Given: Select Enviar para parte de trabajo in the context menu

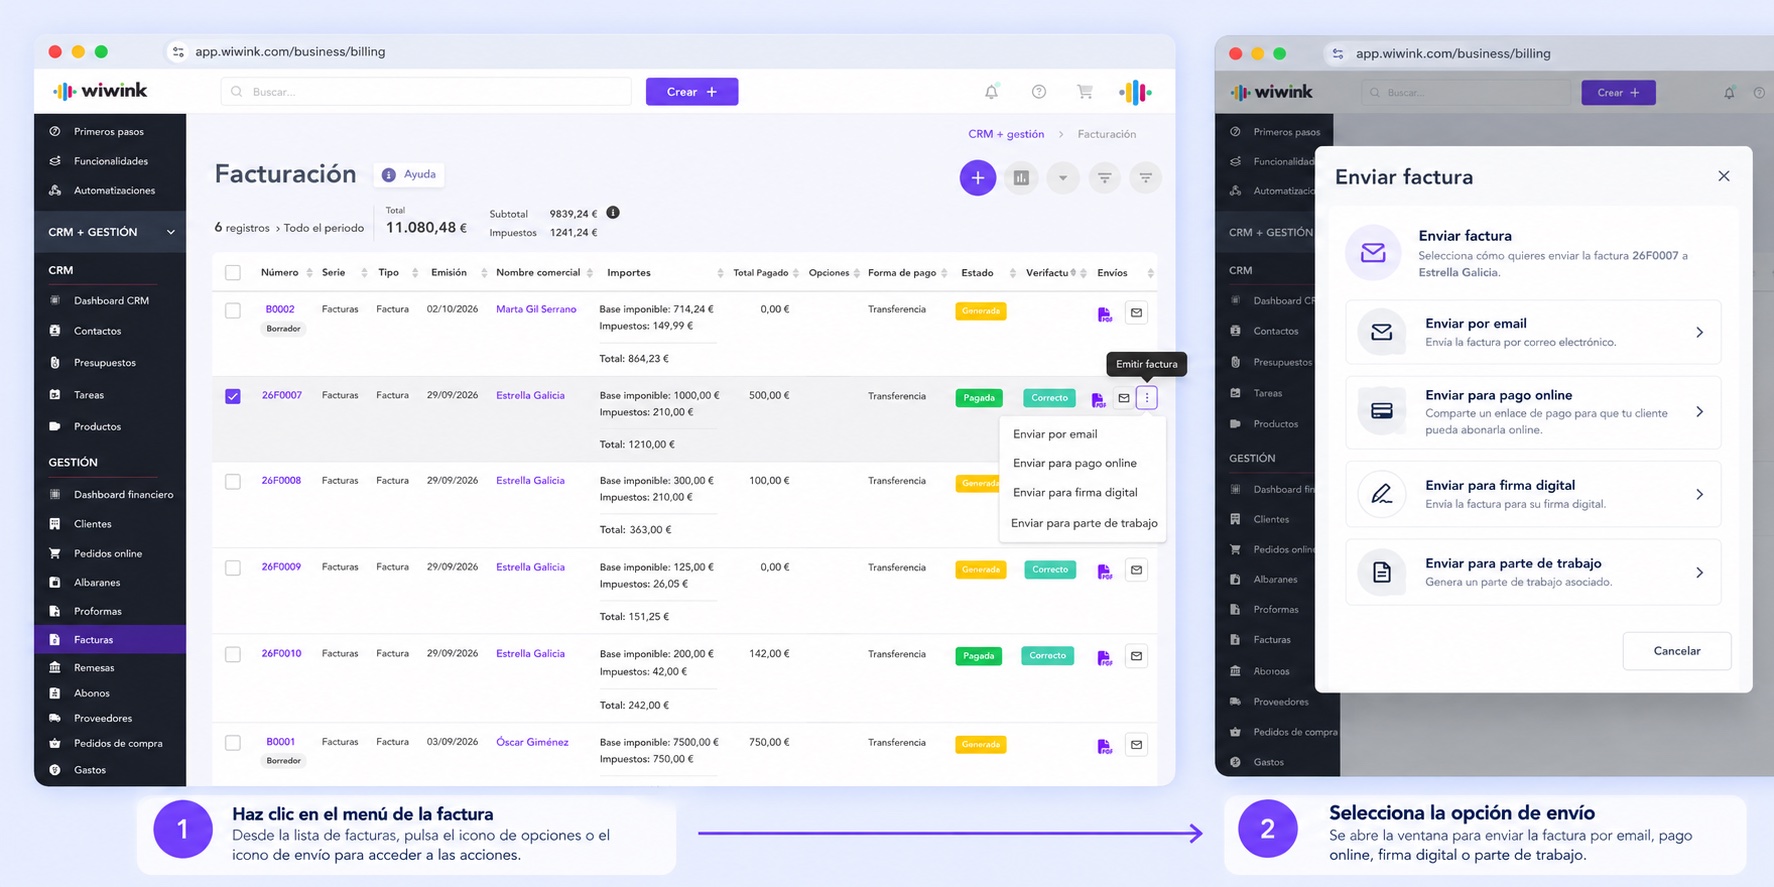Looking at the screenshot, I should point(1084,523).
